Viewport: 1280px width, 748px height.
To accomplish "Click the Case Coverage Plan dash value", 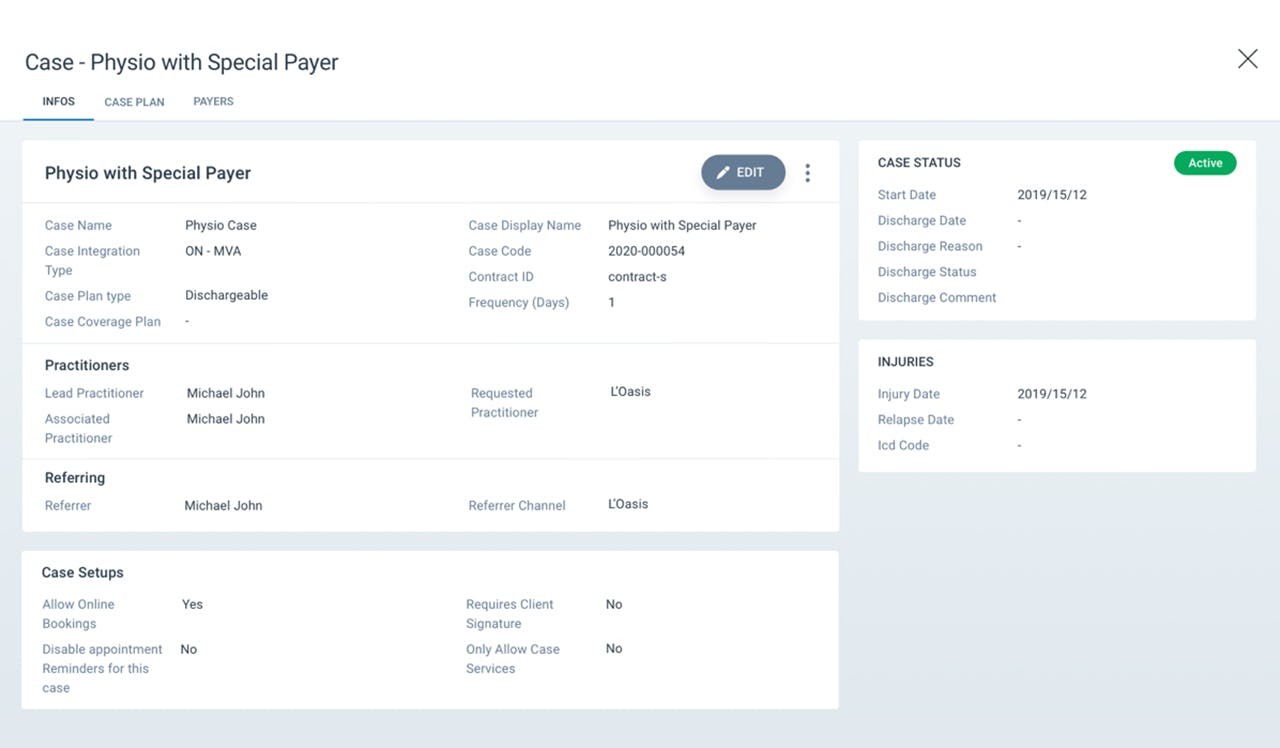I will tap(185, 321).
